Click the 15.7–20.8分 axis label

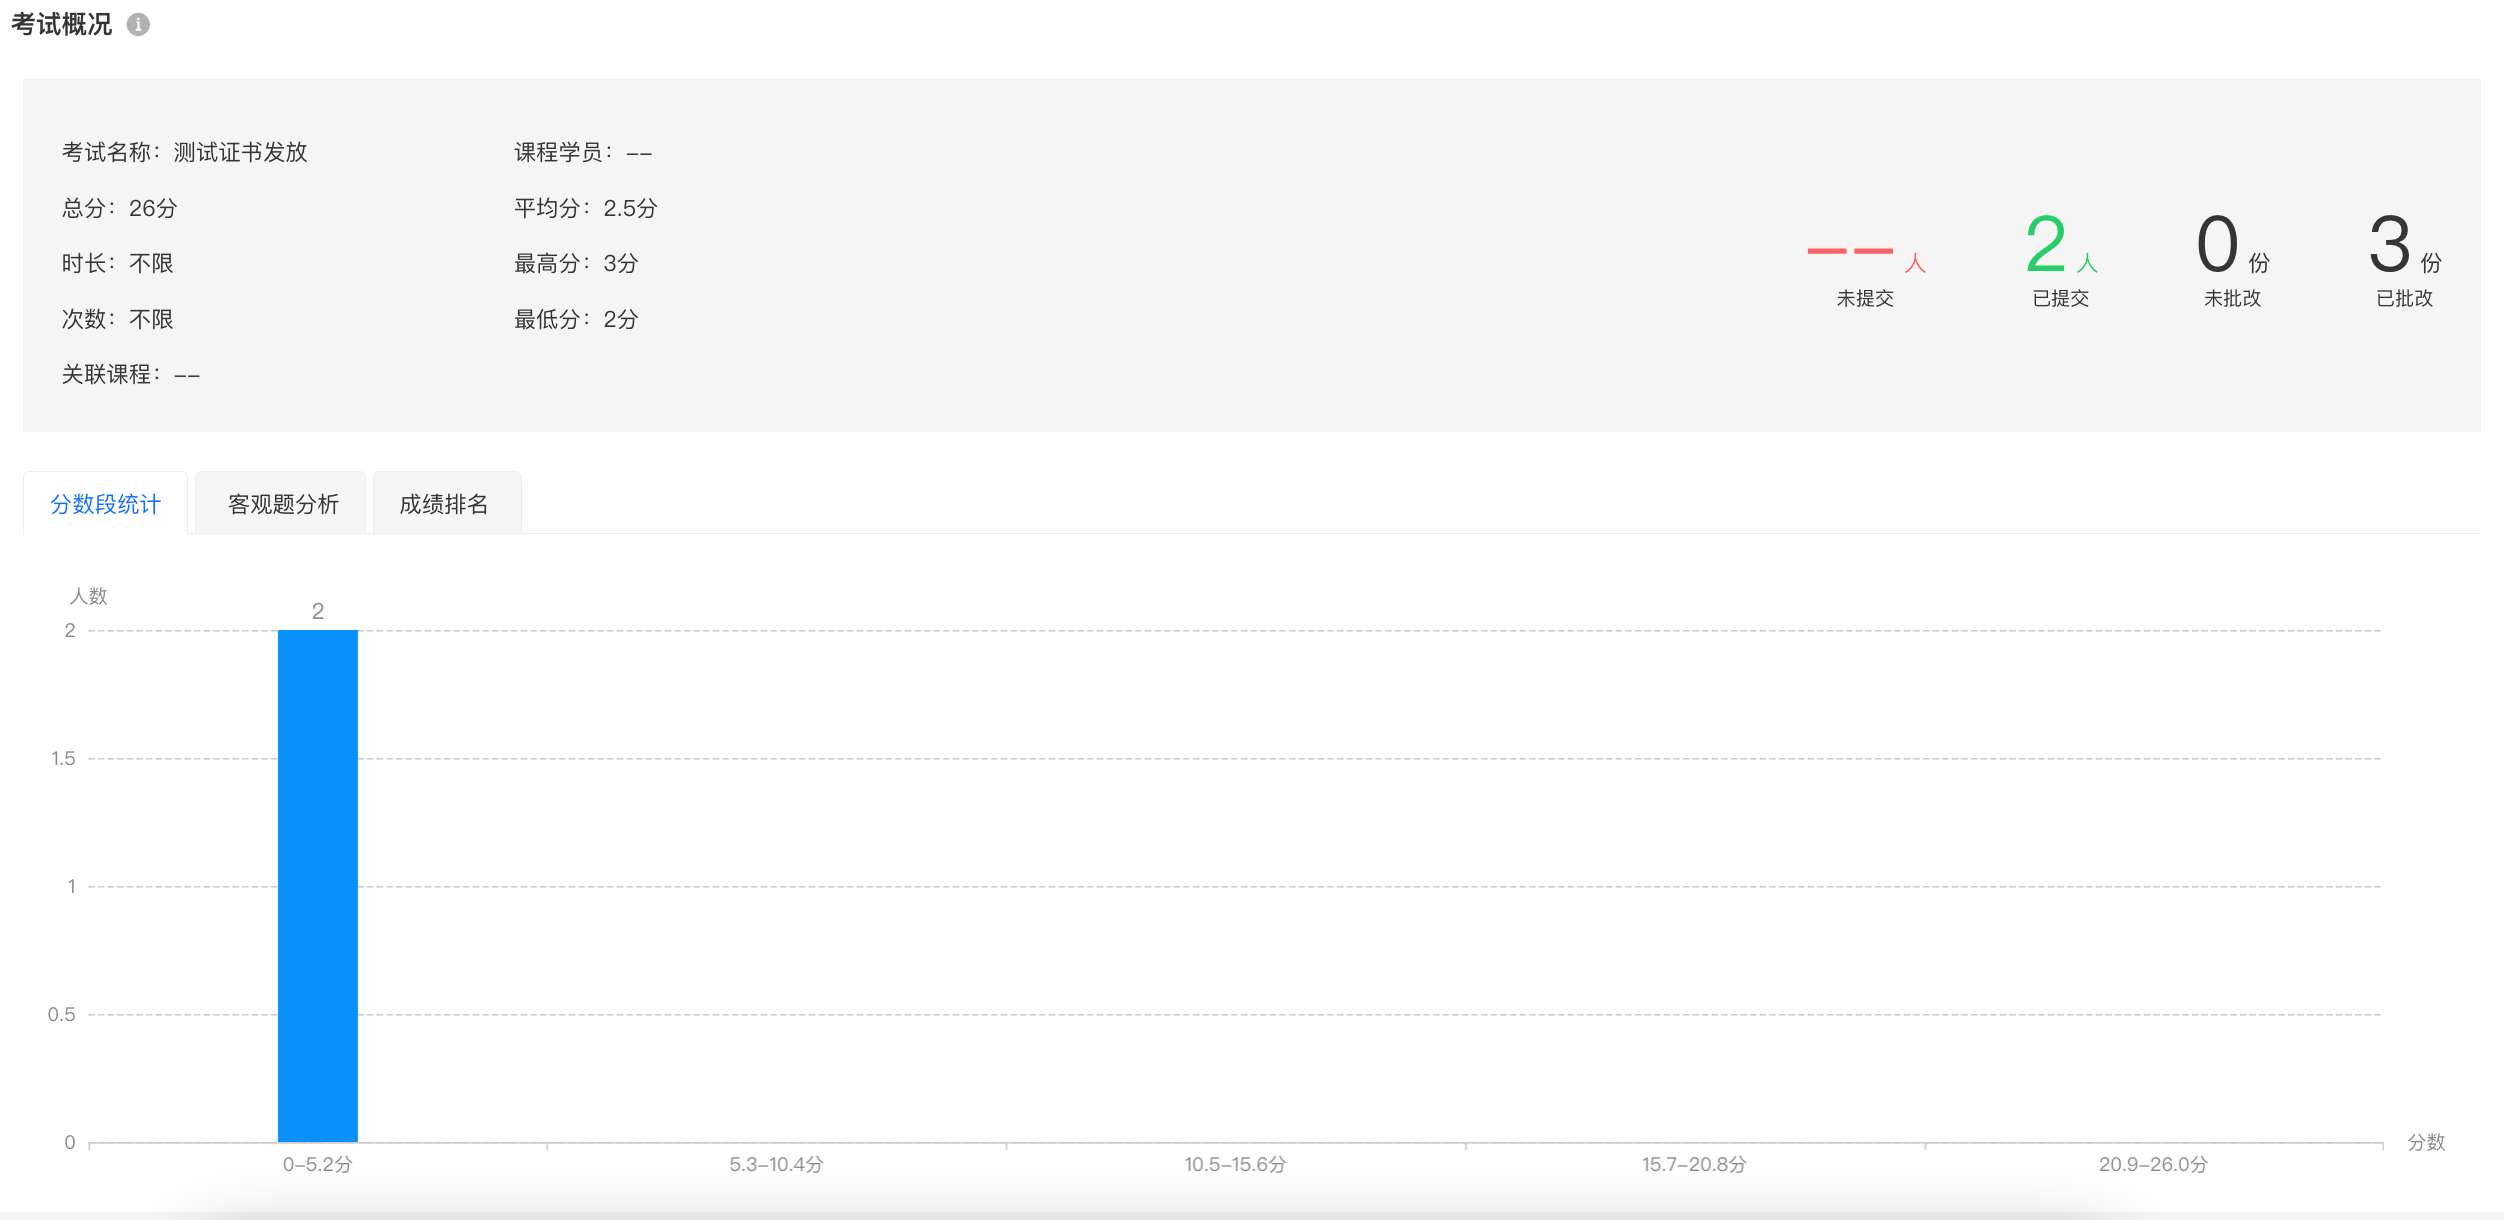tap(1694, 1164)
